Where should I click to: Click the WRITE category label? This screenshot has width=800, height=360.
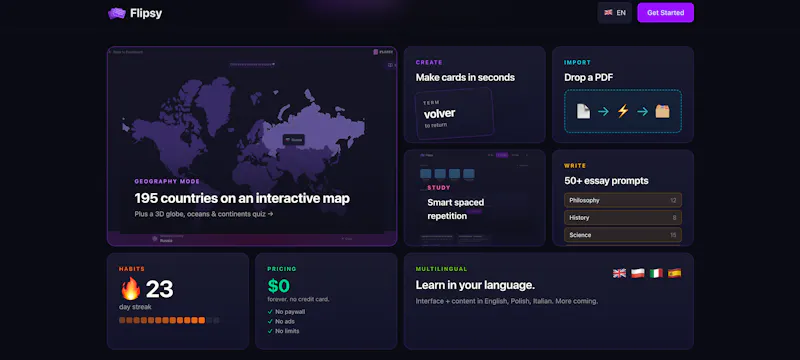point(575,166)
